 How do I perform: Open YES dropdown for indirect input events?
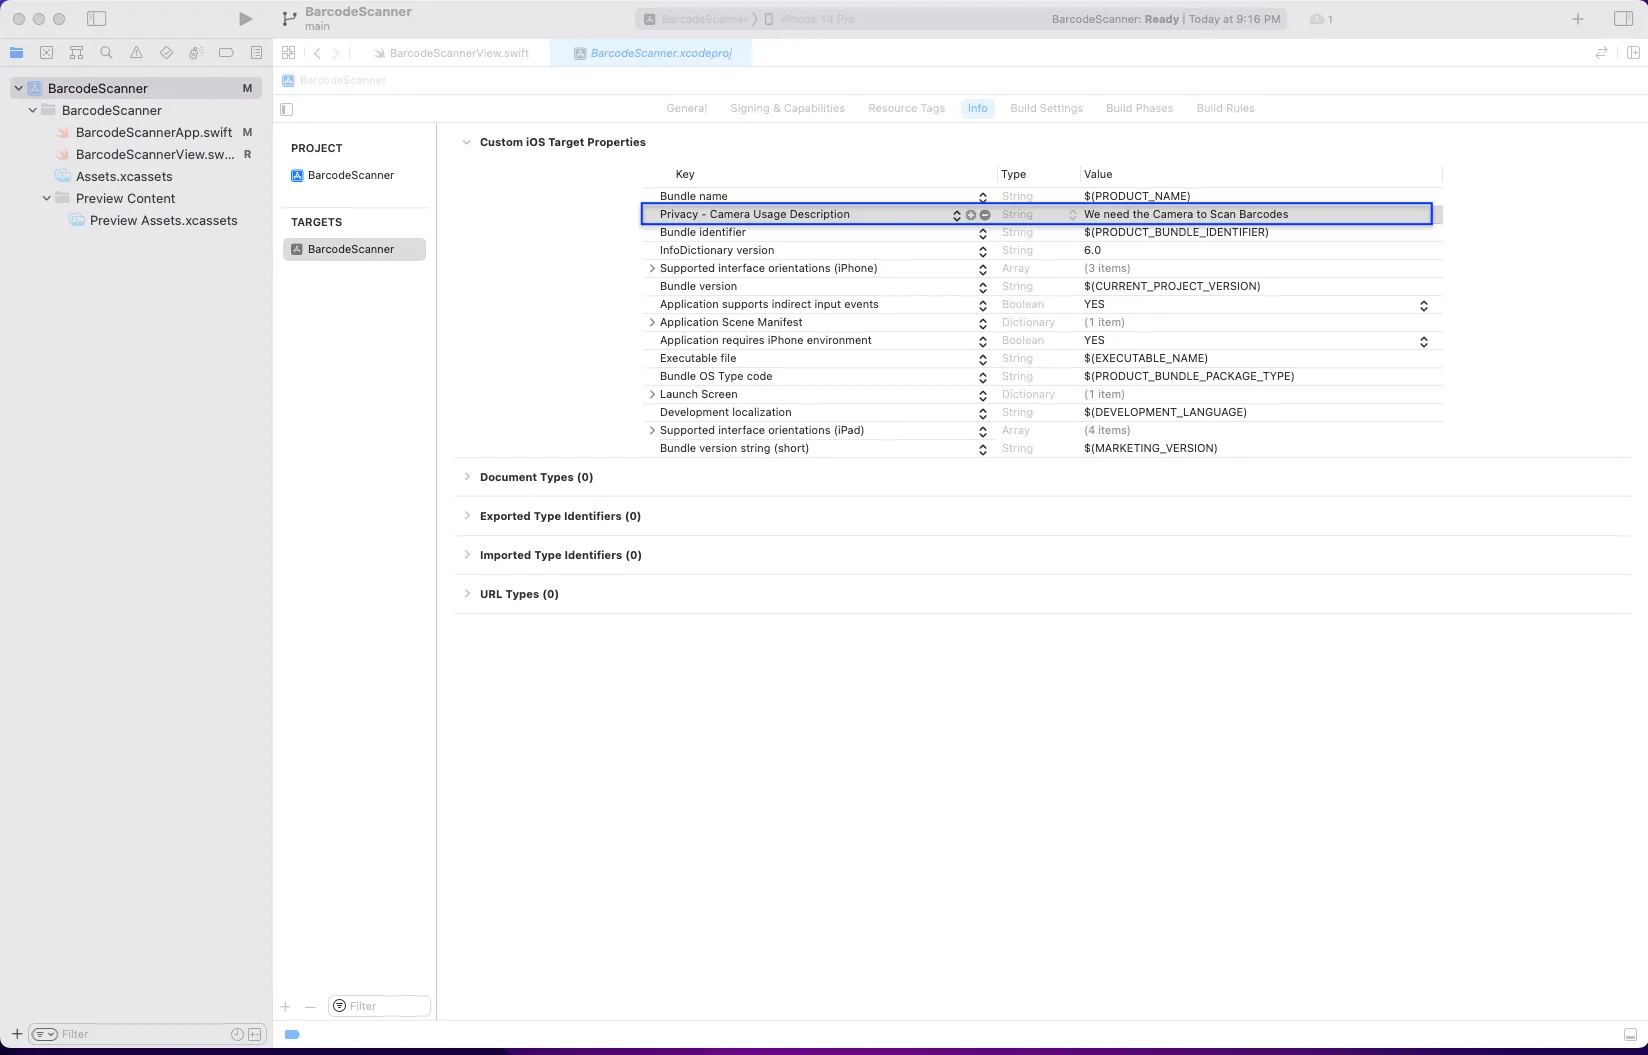click(x=1424, y=306)
